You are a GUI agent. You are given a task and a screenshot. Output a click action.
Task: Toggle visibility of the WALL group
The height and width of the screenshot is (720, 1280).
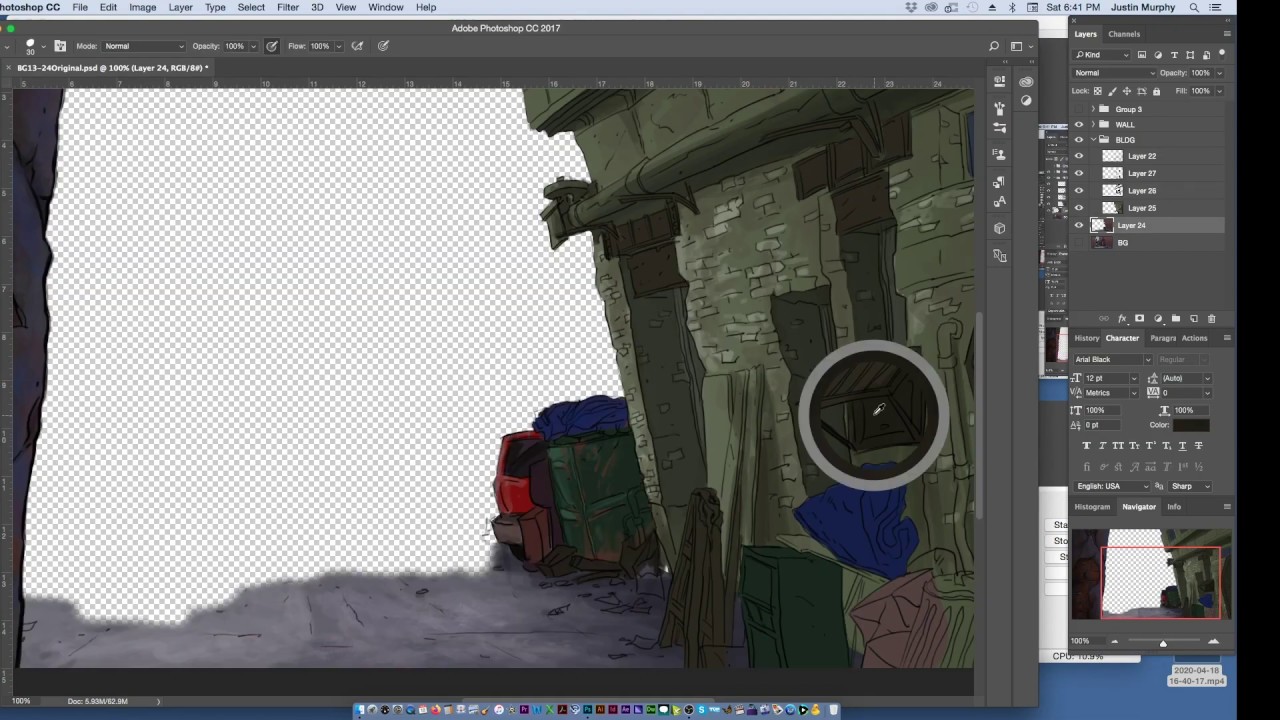[x=1078, y=125]
